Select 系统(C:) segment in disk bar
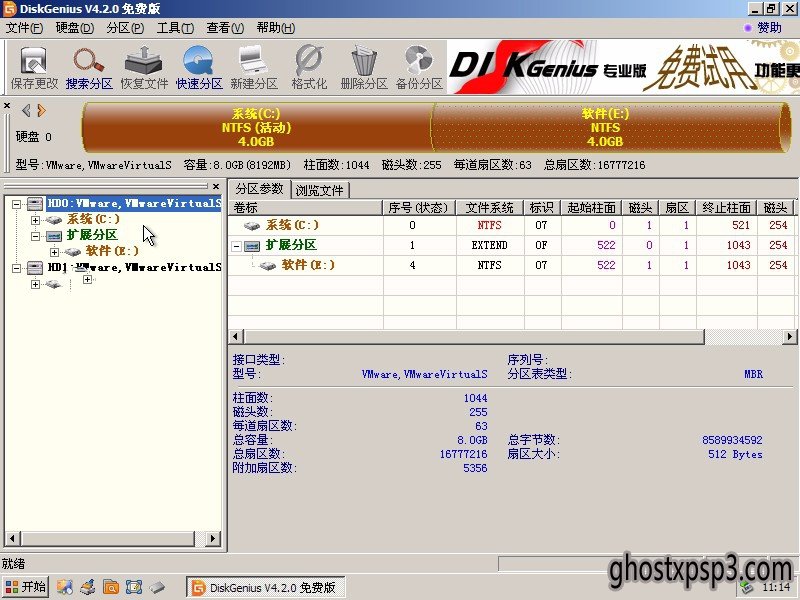The width and height of the screenshot is (800, 600). pyautogui.click(x=257, y=128)
